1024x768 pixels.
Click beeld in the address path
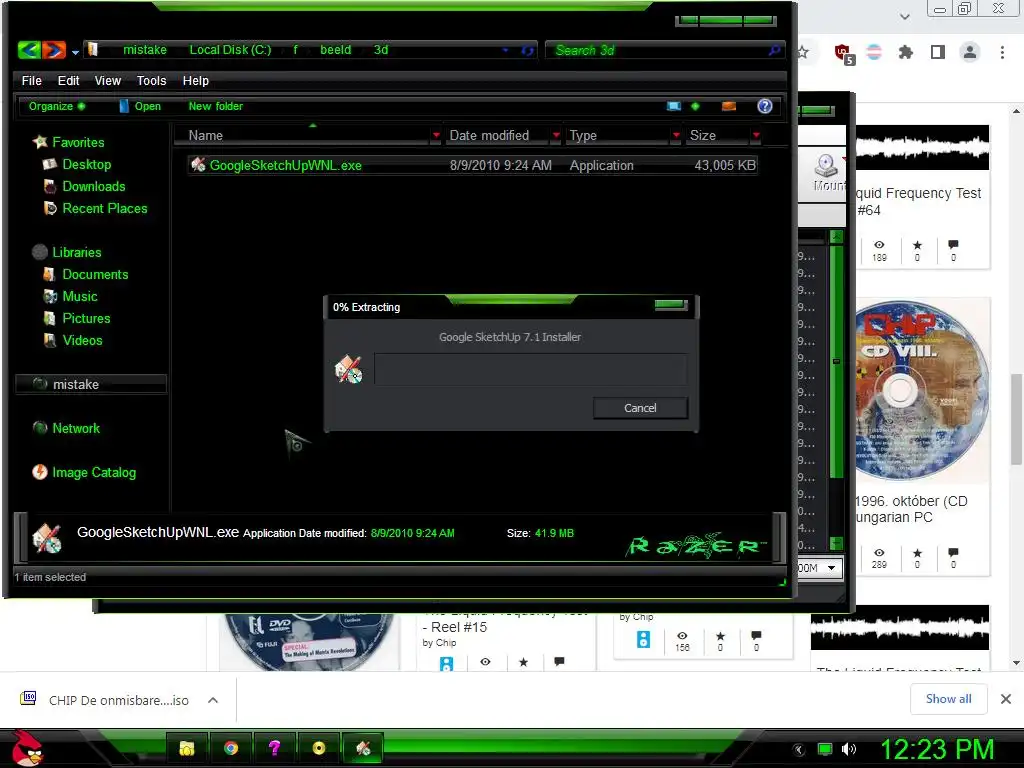(x=336, y=50)
